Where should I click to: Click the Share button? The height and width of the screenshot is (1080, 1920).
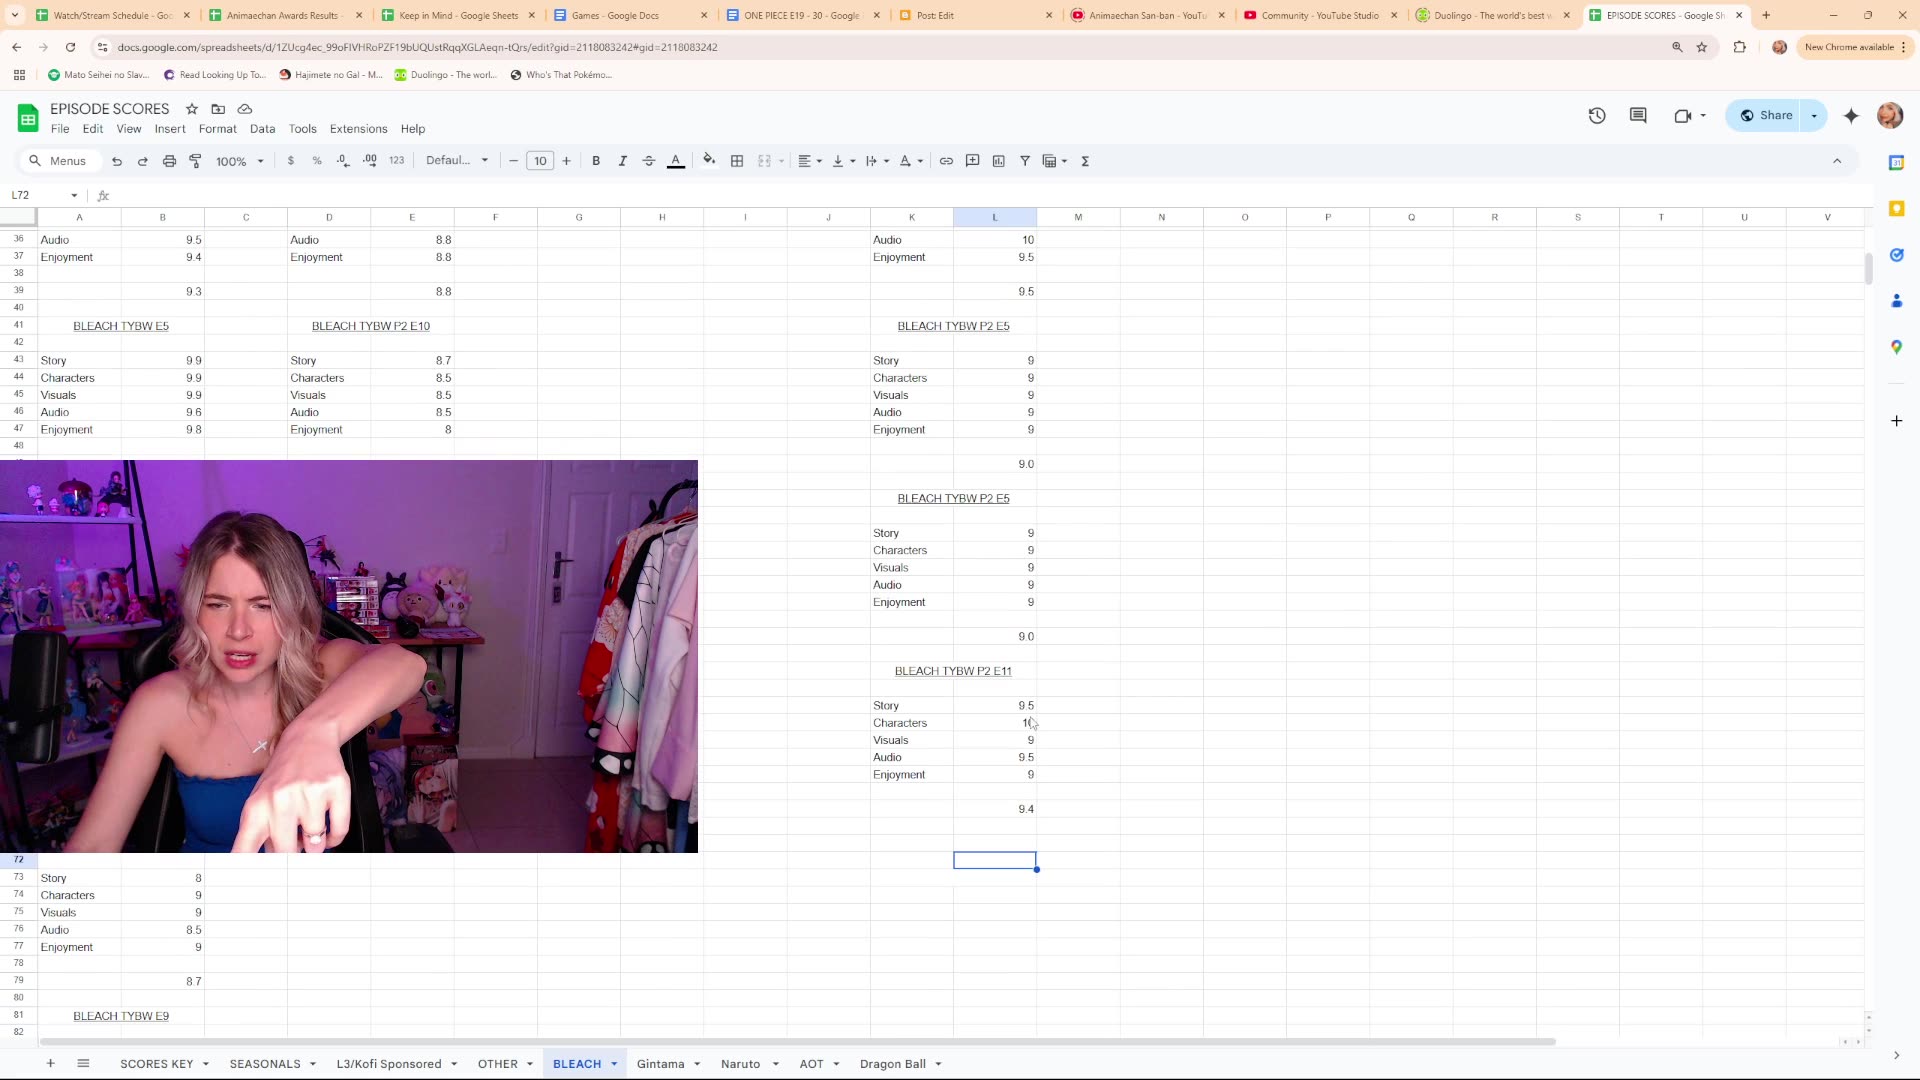(x=1766, y=116)
